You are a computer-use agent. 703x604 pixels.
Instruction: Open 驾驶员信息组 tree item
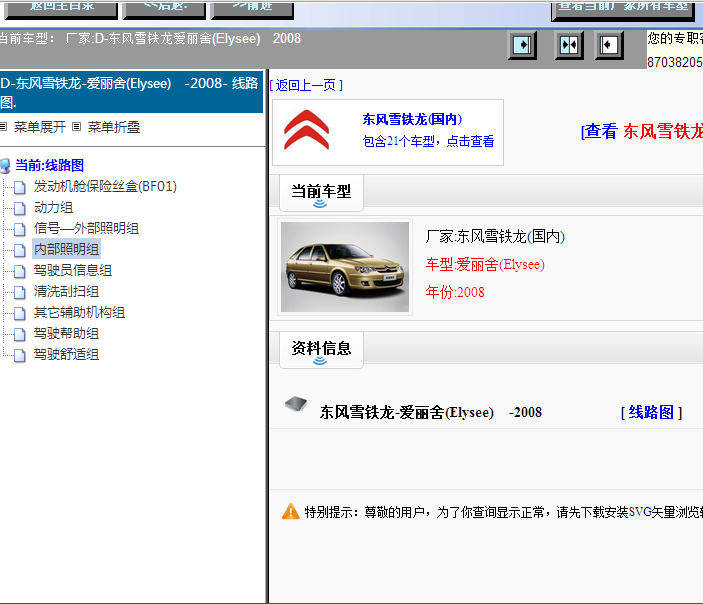pos(73,270)
